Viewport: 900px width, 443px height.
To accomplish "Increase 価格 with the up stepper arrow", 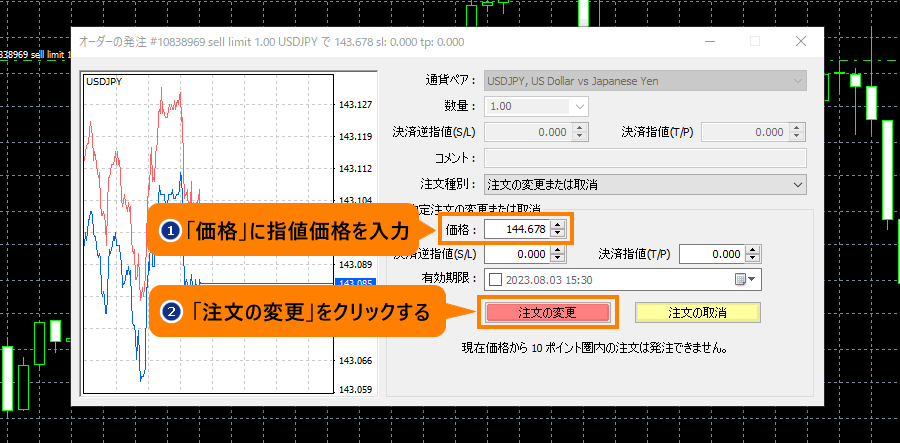I will click(557, 226).
